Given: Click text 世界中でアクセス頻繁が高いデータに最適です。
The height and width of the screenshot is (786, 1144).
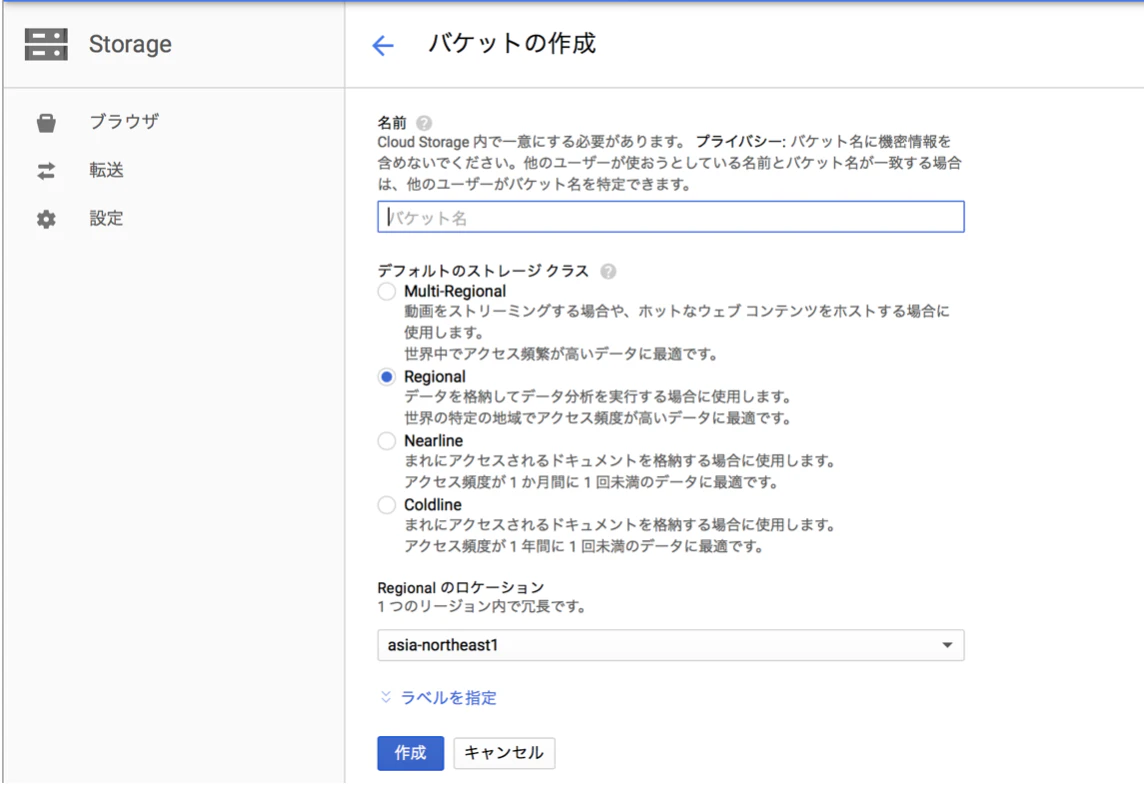Looking at the screenshot, I should pyautogui.click(x=563, y=355).
